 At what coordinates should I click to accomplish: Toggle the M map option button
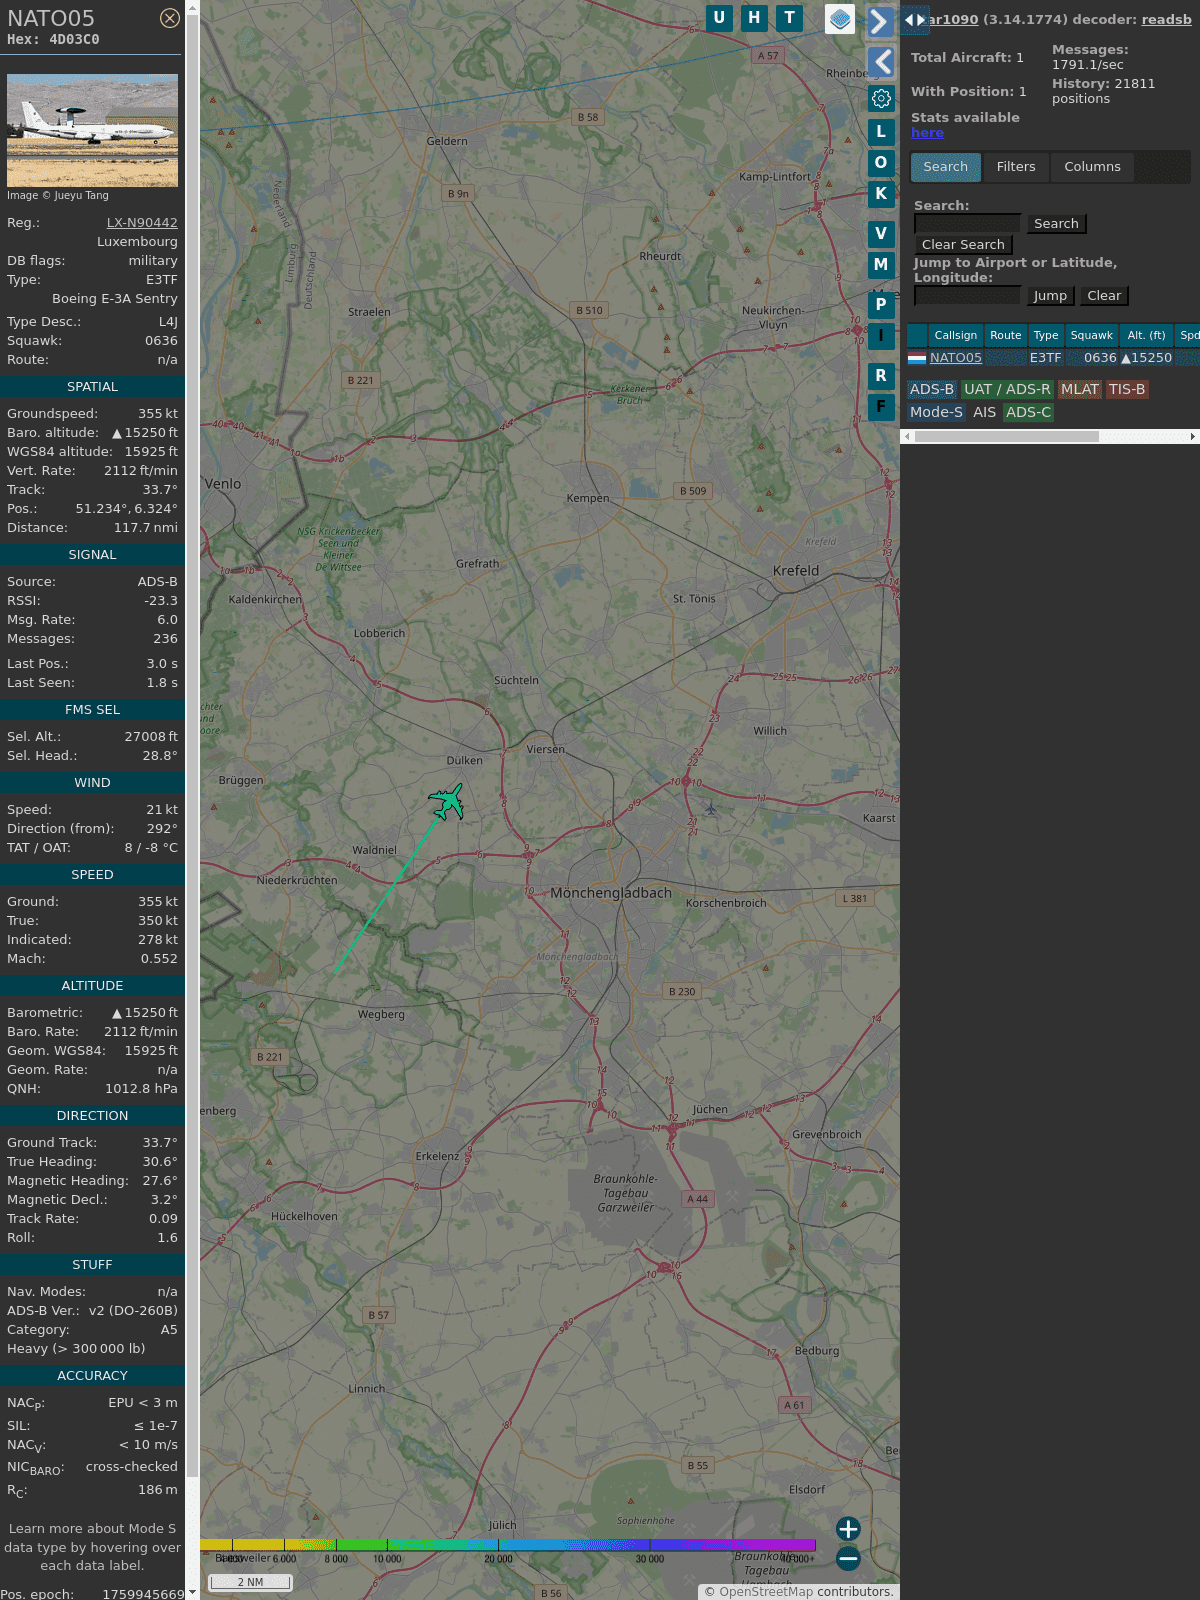pos(881,265)
